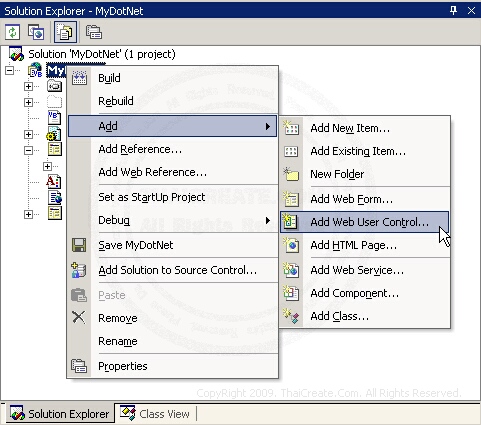Choose New Folder in the submenu
Image resolution: width=481 pixels, height=425 pixels.
(365, 174)
